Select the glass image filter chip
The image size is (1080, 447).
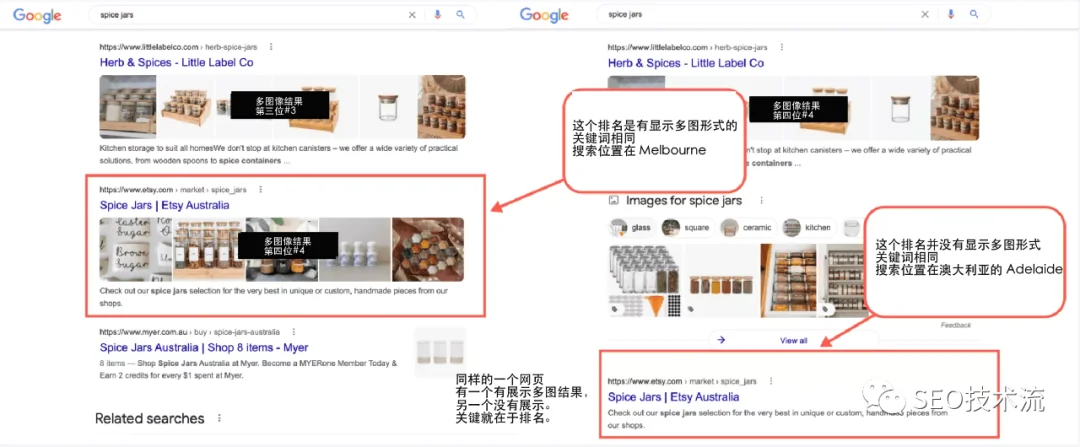[632, 227]
